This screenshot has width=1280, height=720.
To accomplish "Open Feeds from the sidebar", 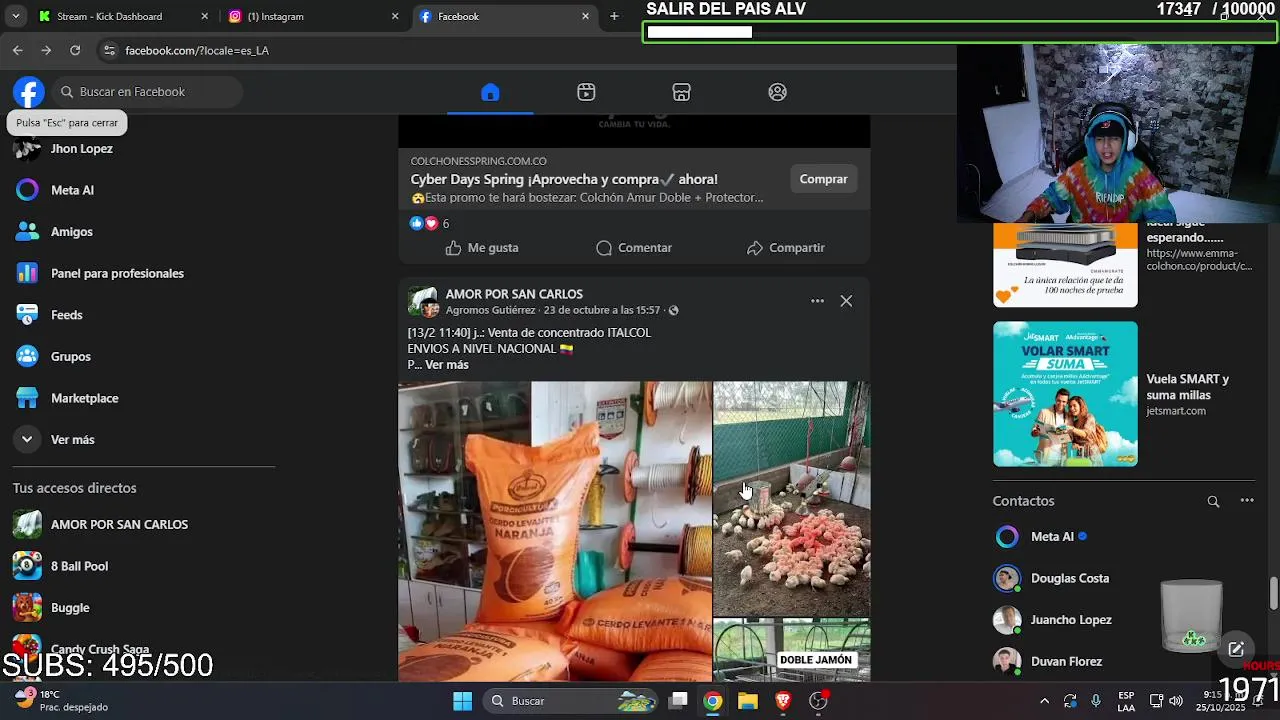I will [67, 315].
